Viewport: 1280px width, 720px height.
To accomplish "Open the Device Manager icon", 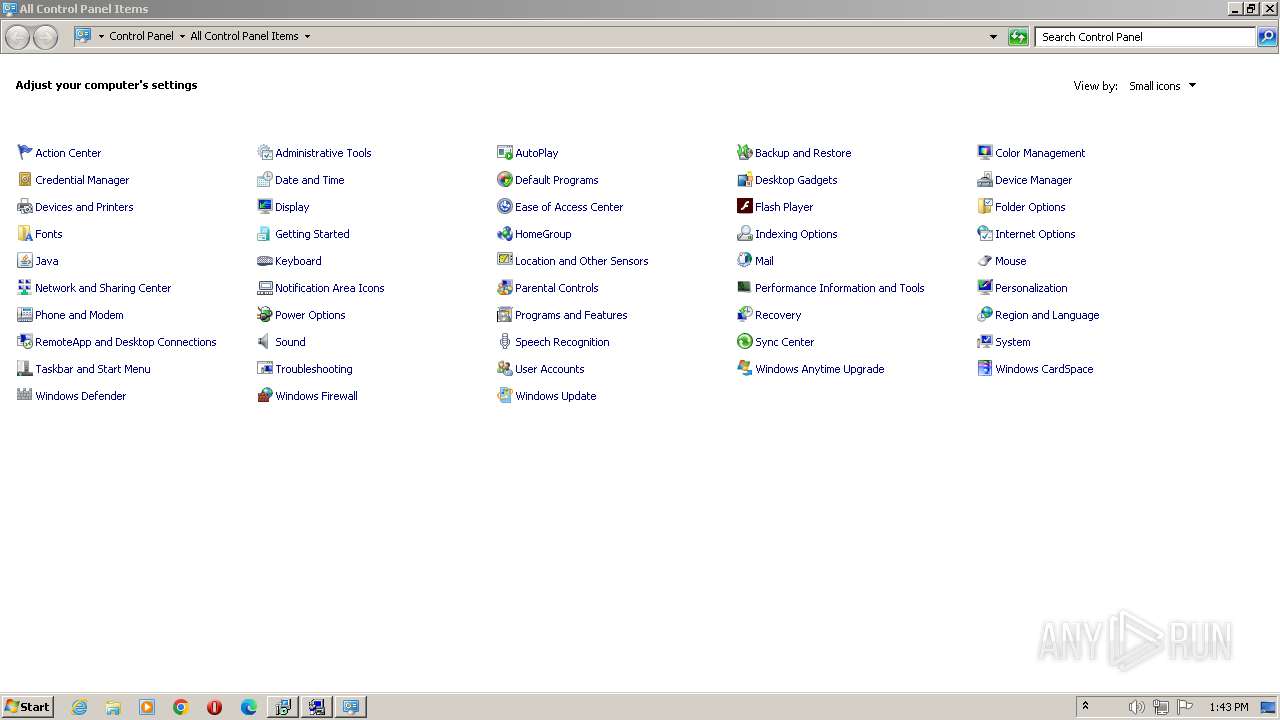I will (x=985, y=180).
